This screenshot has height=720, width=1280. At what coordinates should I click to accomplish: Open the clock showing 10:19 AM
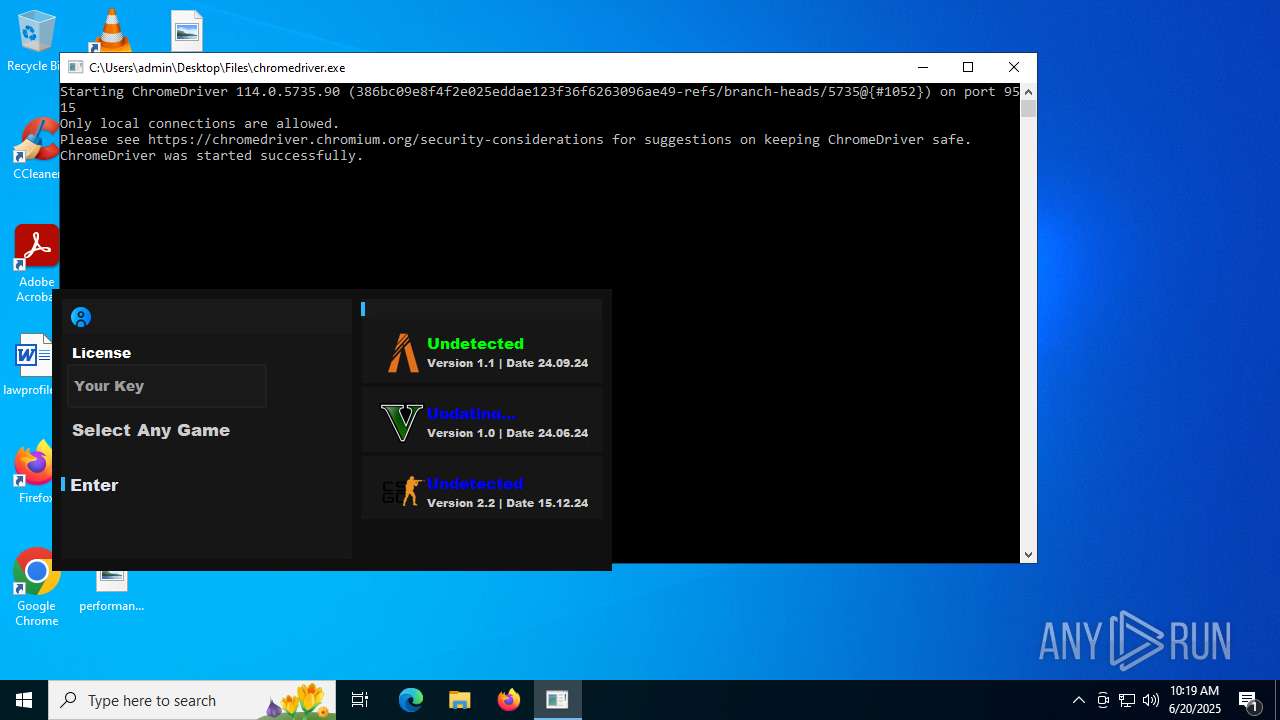1195,700
